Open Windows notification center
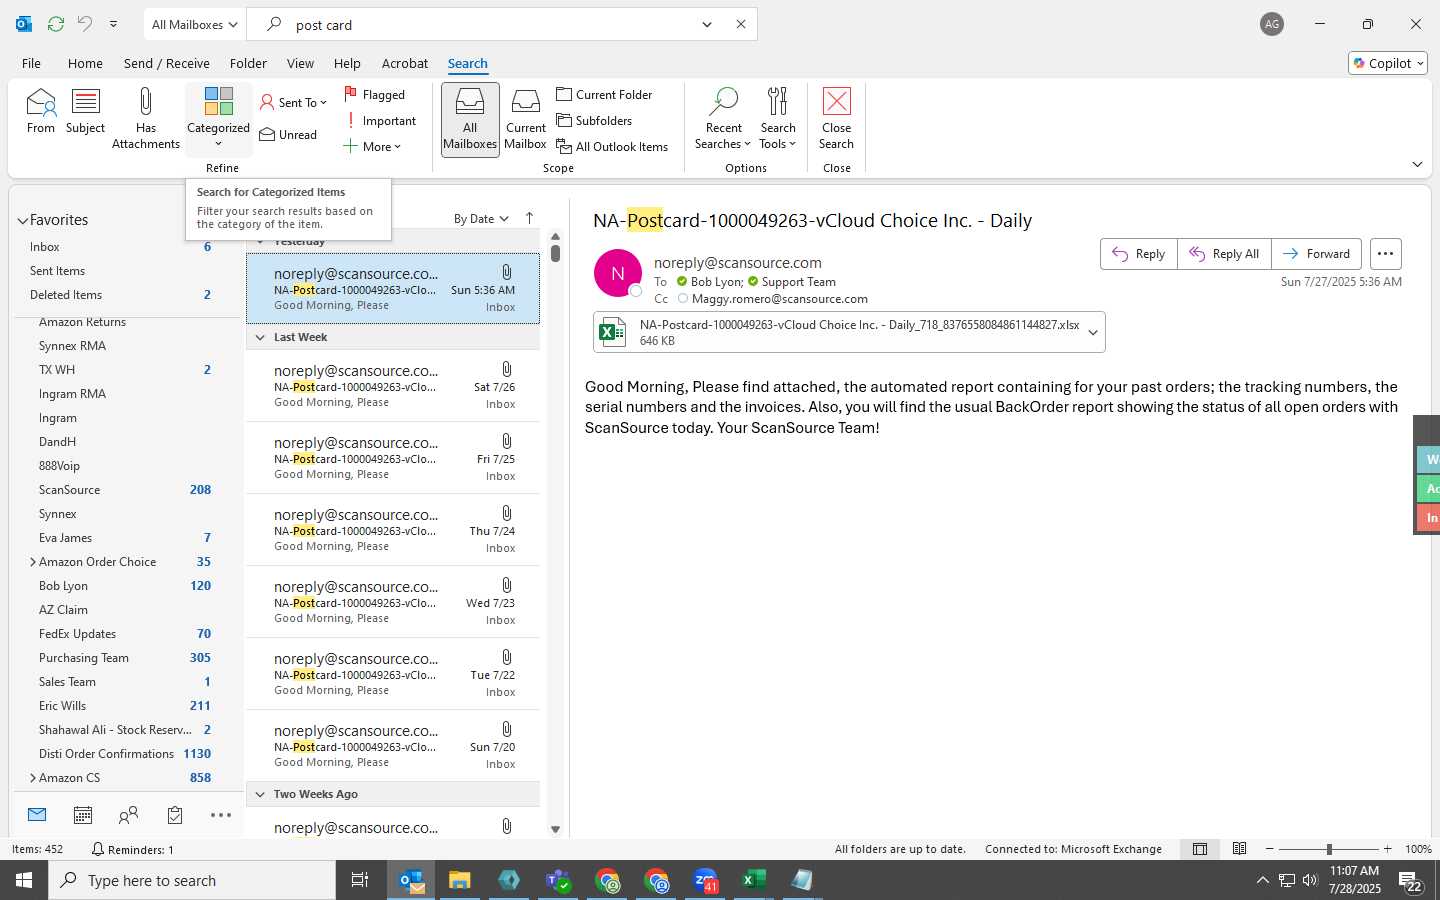The height and width of the screenshot is (900, 1440). tap(1410, 881)
